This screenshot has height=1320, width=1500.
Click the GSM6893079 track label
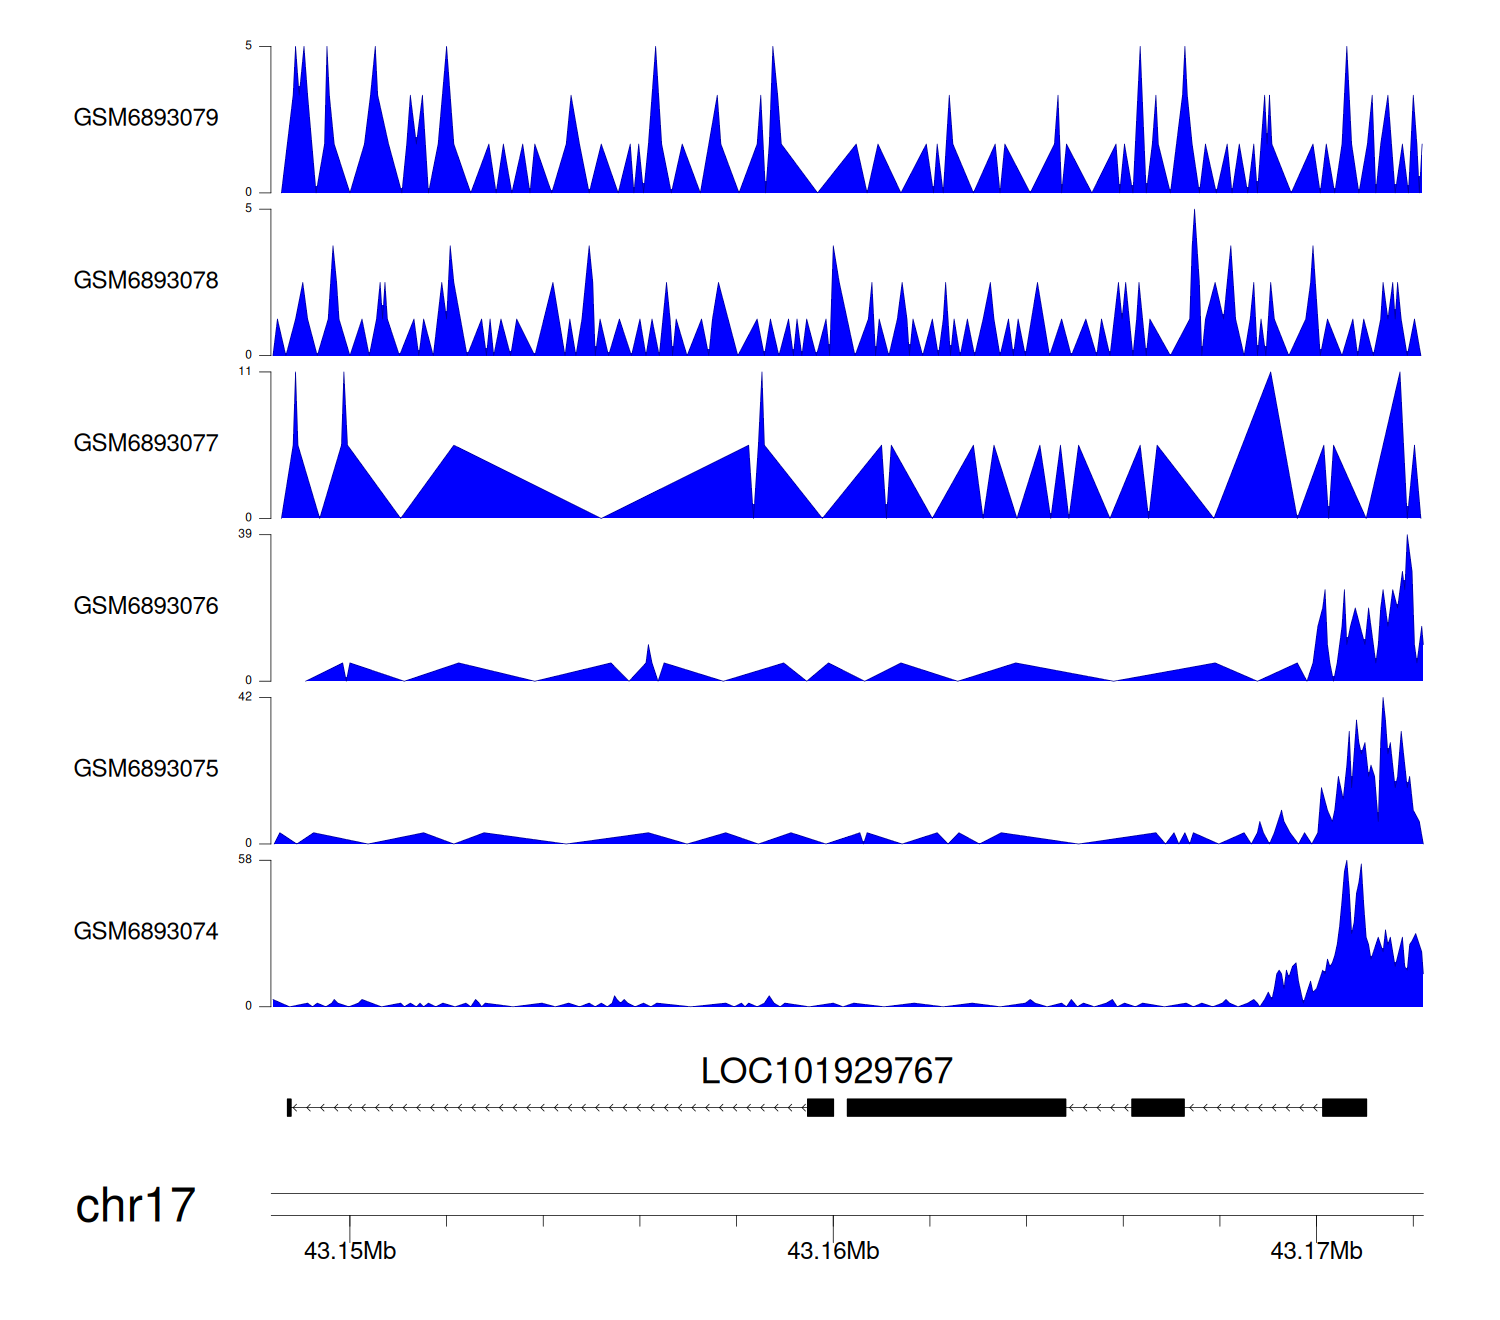point(146,118)
